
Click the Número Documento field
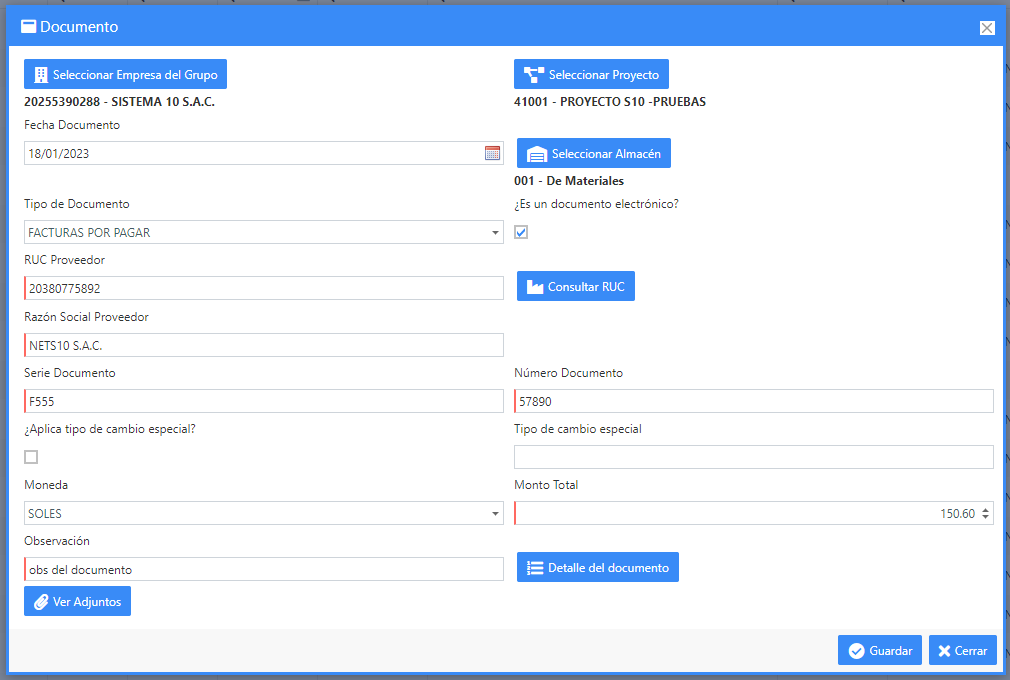pos(754,401)
